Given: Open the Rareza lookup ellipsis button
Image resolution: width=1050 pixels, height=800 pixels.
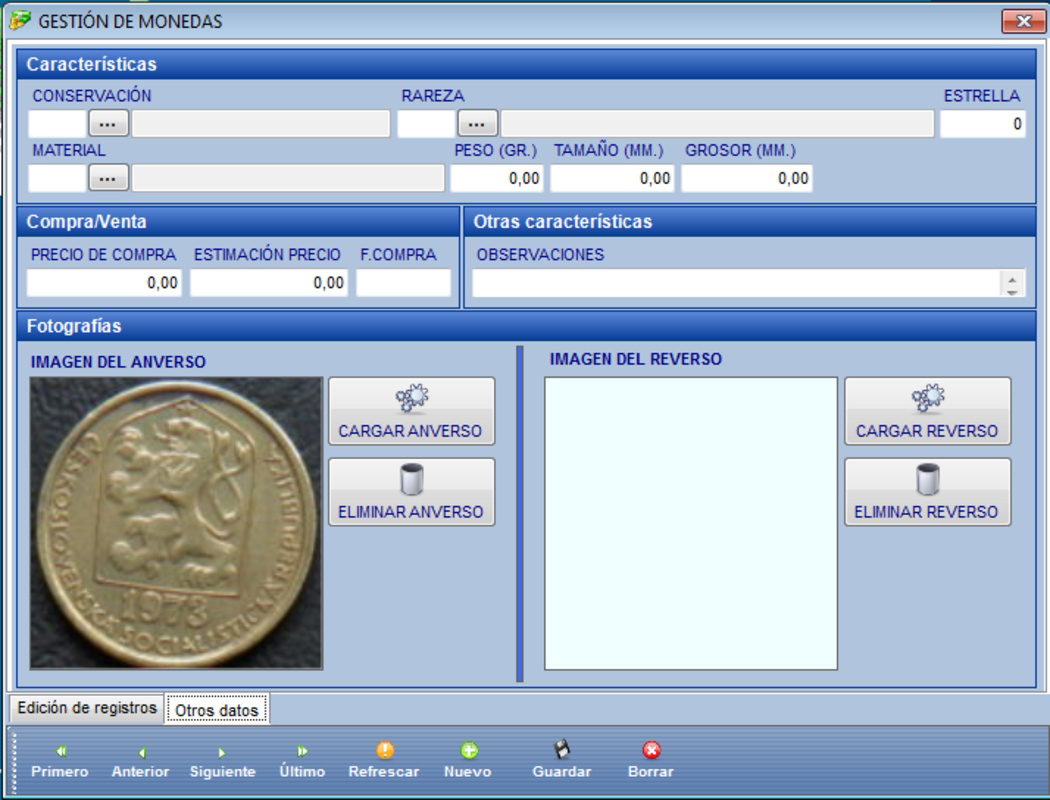Looking at the screenshot, I should [x=477, y=124].
